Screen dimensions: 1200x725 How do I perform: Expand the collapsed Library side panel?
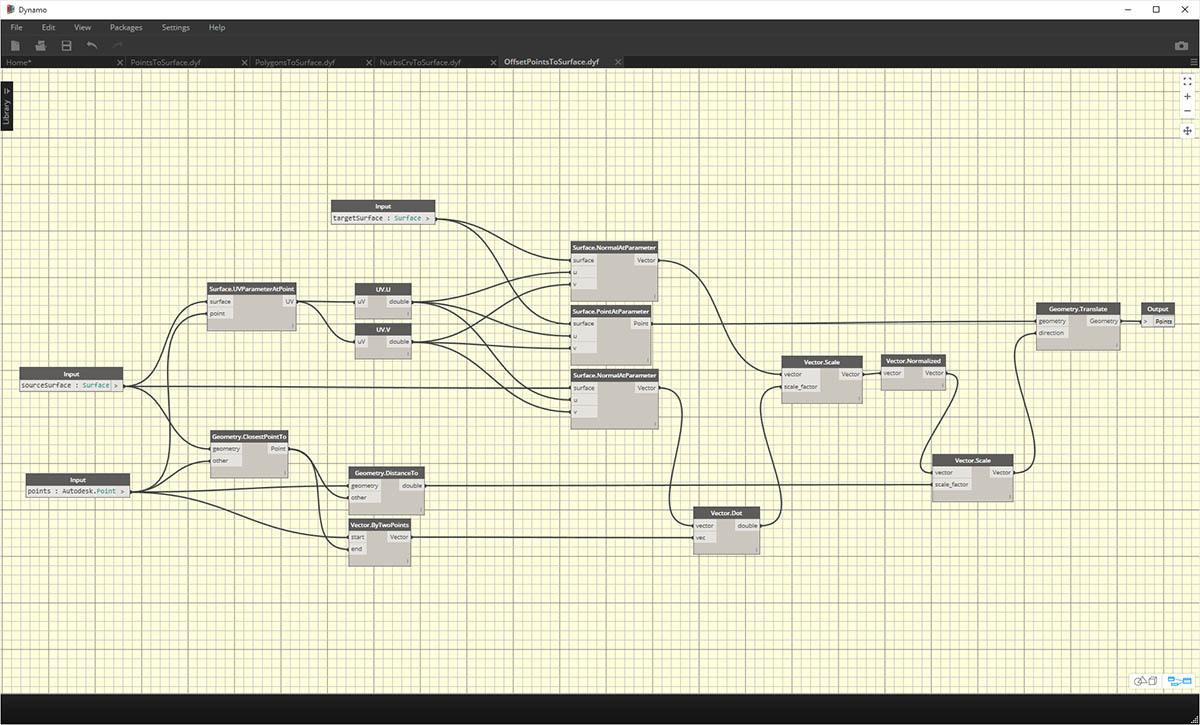click(7, 102)
